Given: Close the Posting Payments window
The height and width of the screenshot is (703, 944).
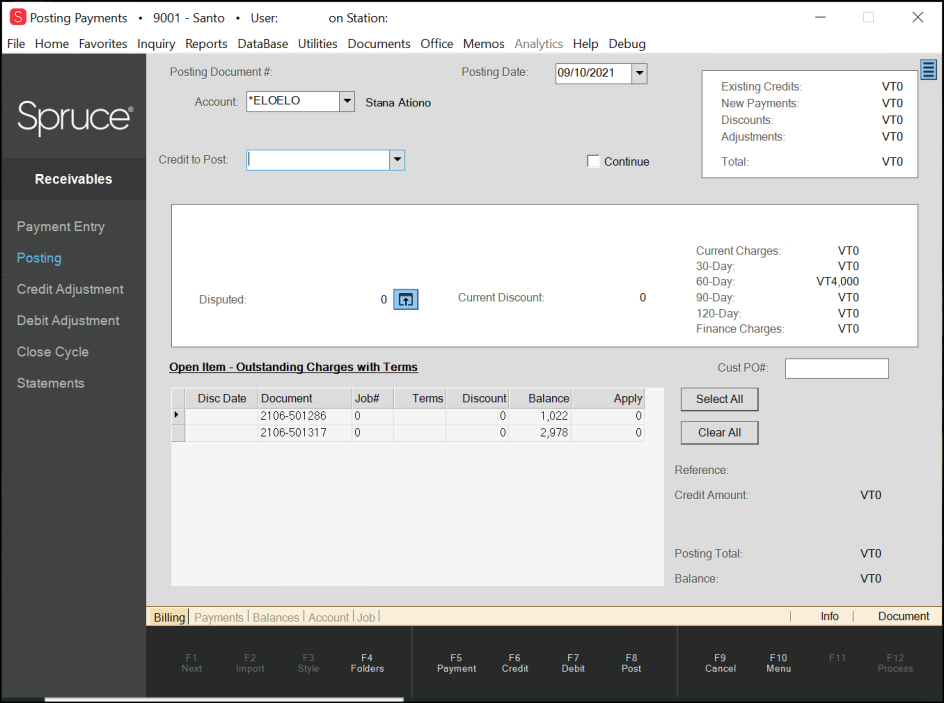Looking at the screenshot, I should [918, 17].
